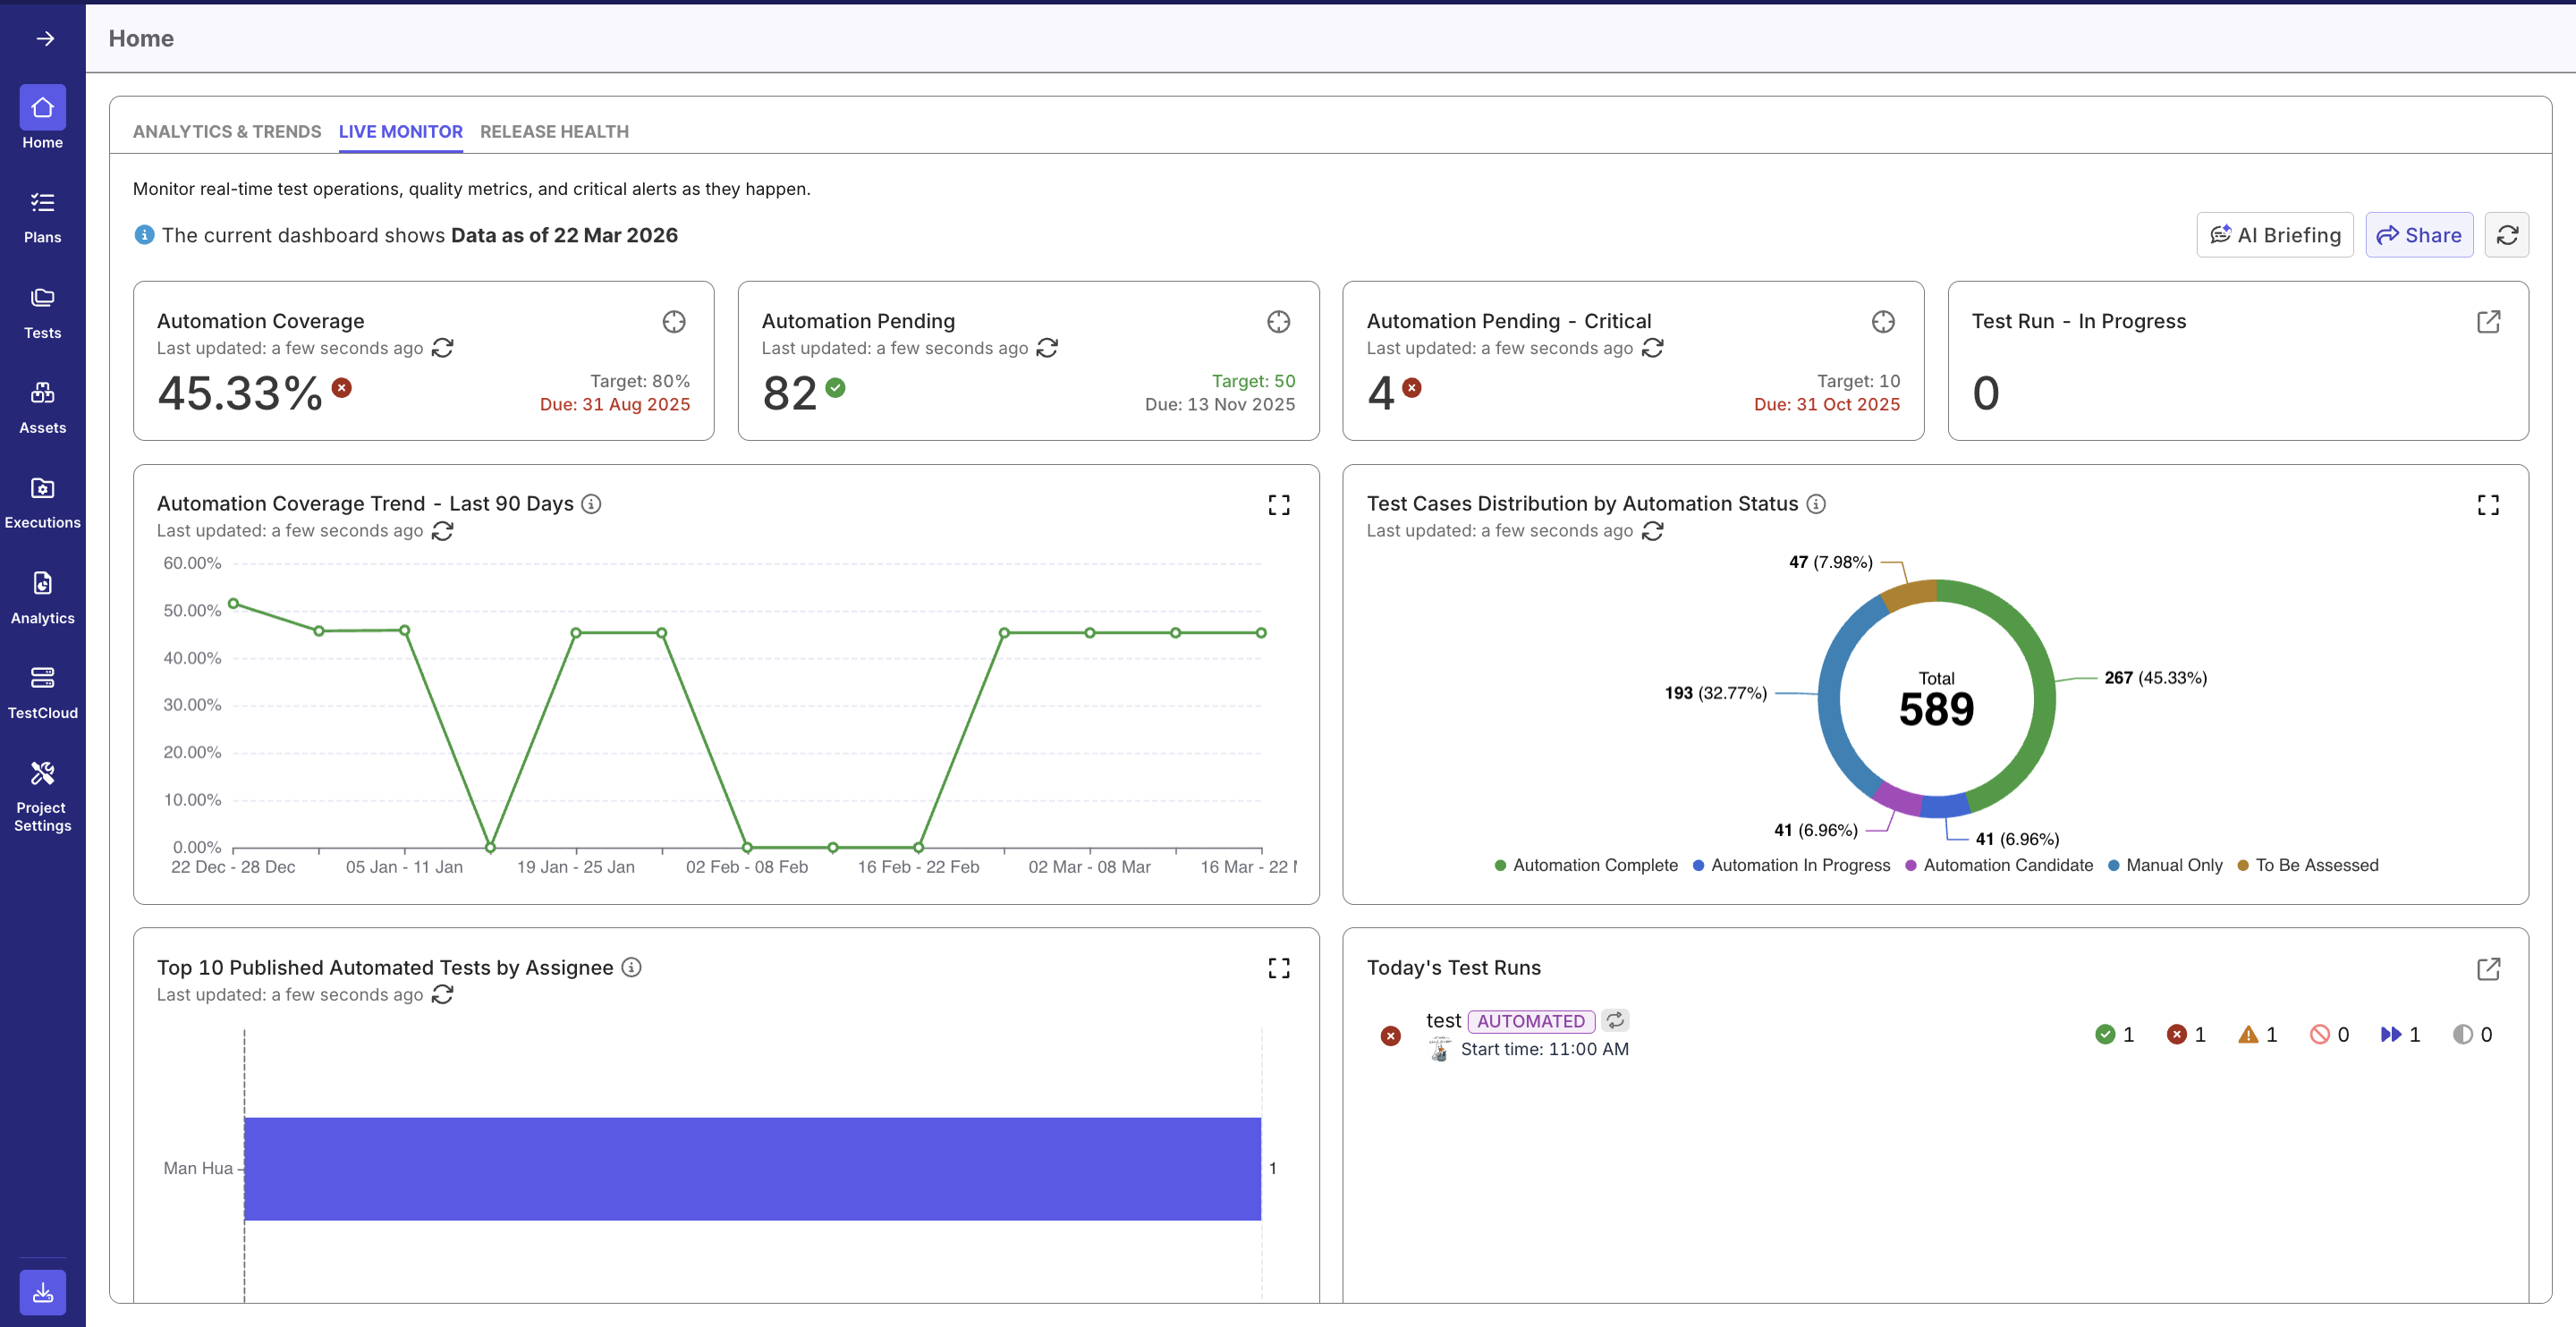This screenshot has width=2576, height=1327.
Task: Open the Release Health tab
Action: click(554, 131)
